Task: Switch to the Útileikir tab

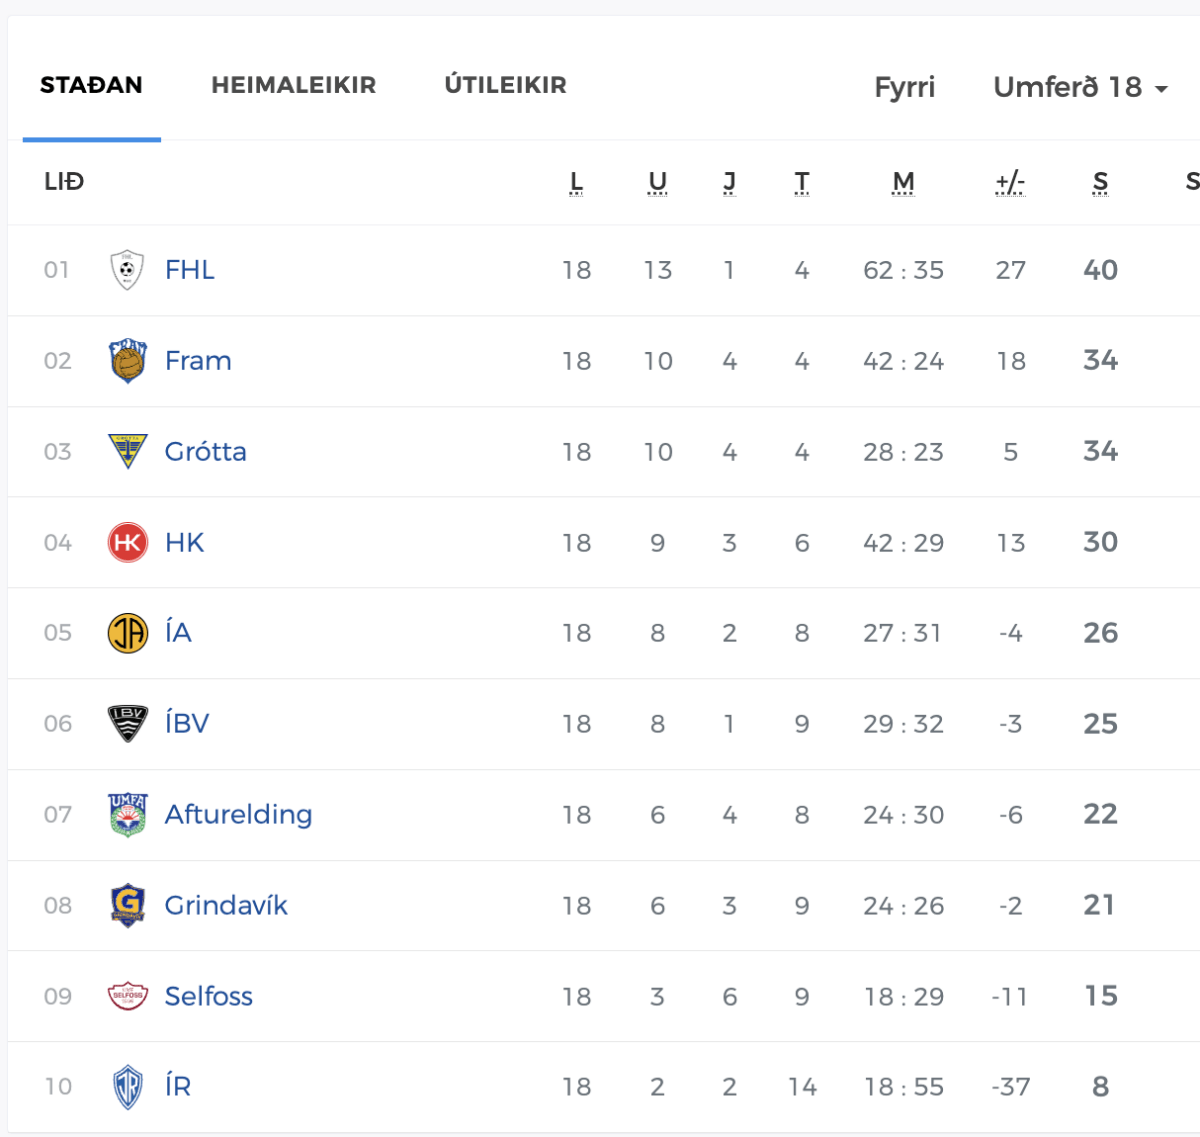Action: (x=505, y=86)
